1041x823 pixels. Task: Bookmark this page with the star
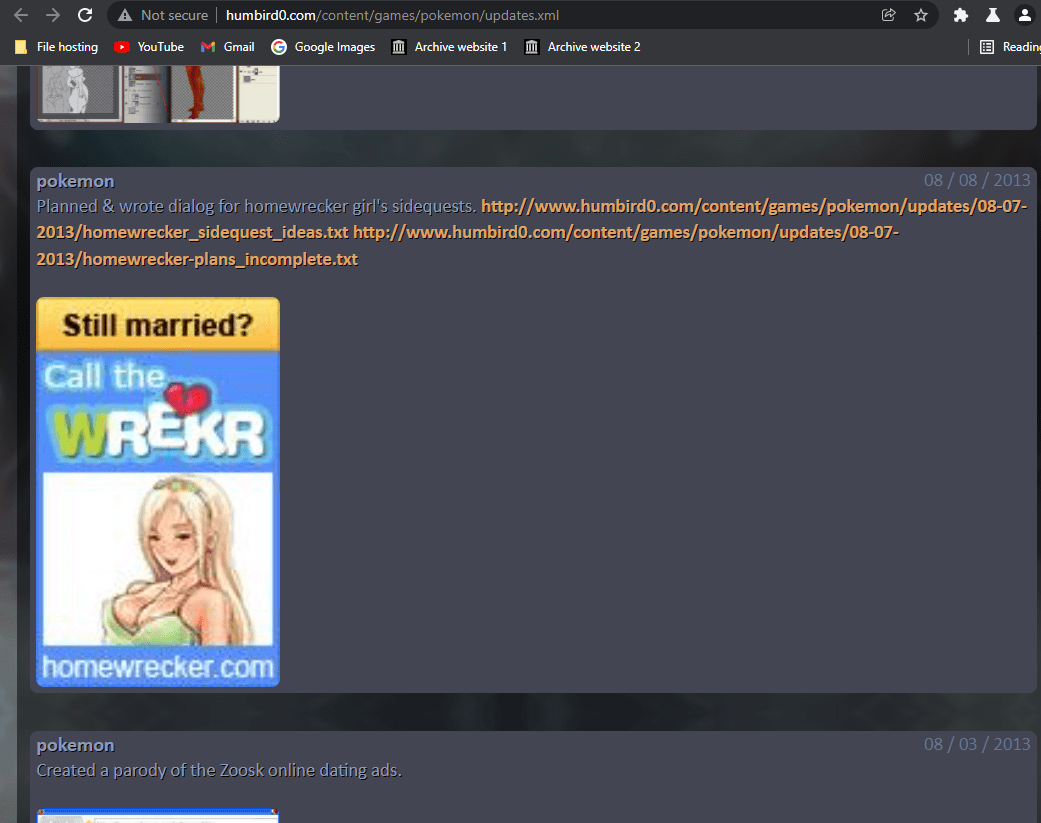click(x=920, y=15)
